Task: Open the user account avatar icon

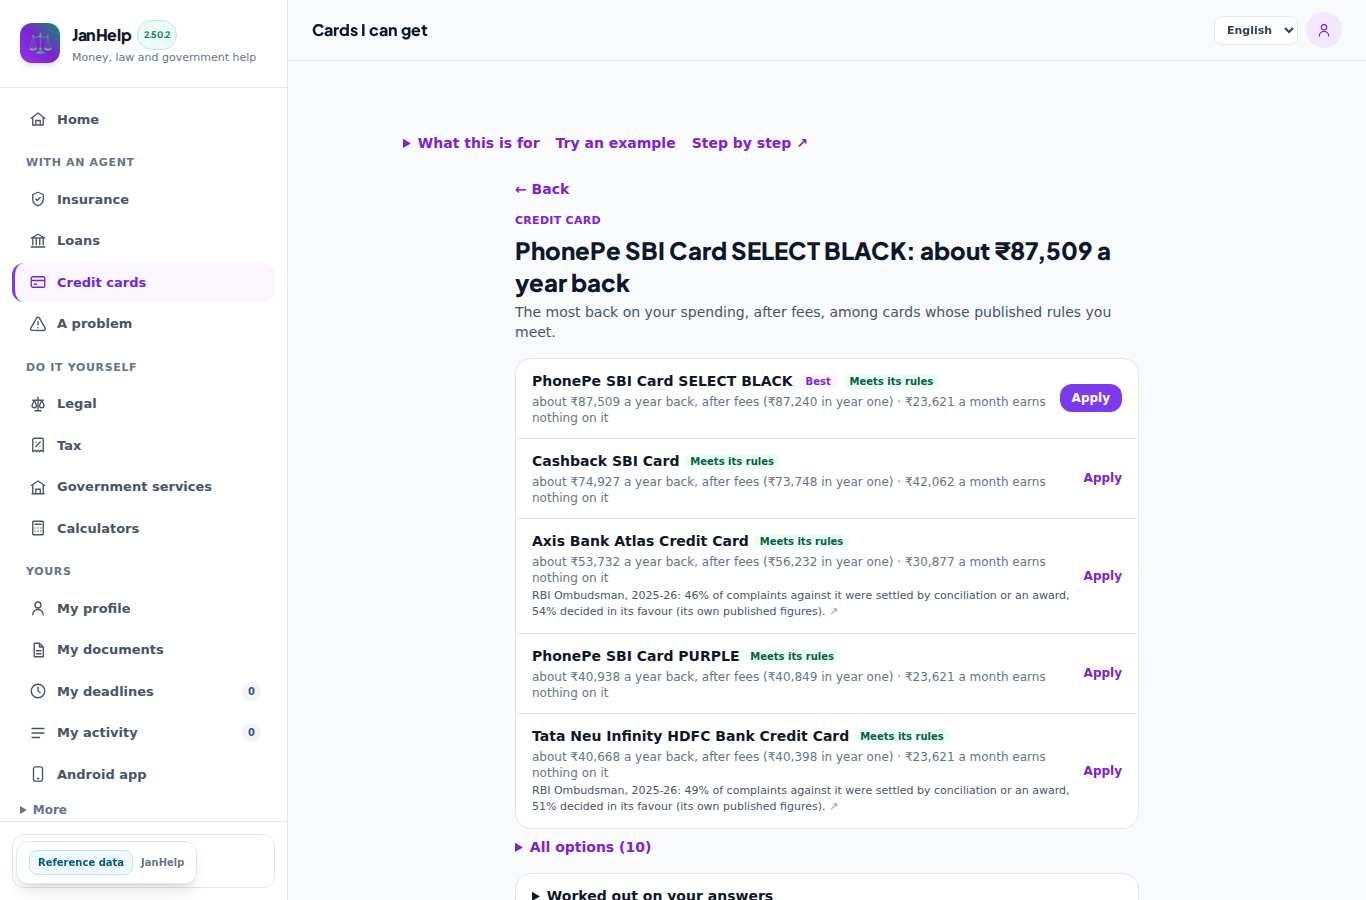Action: 1324,30
